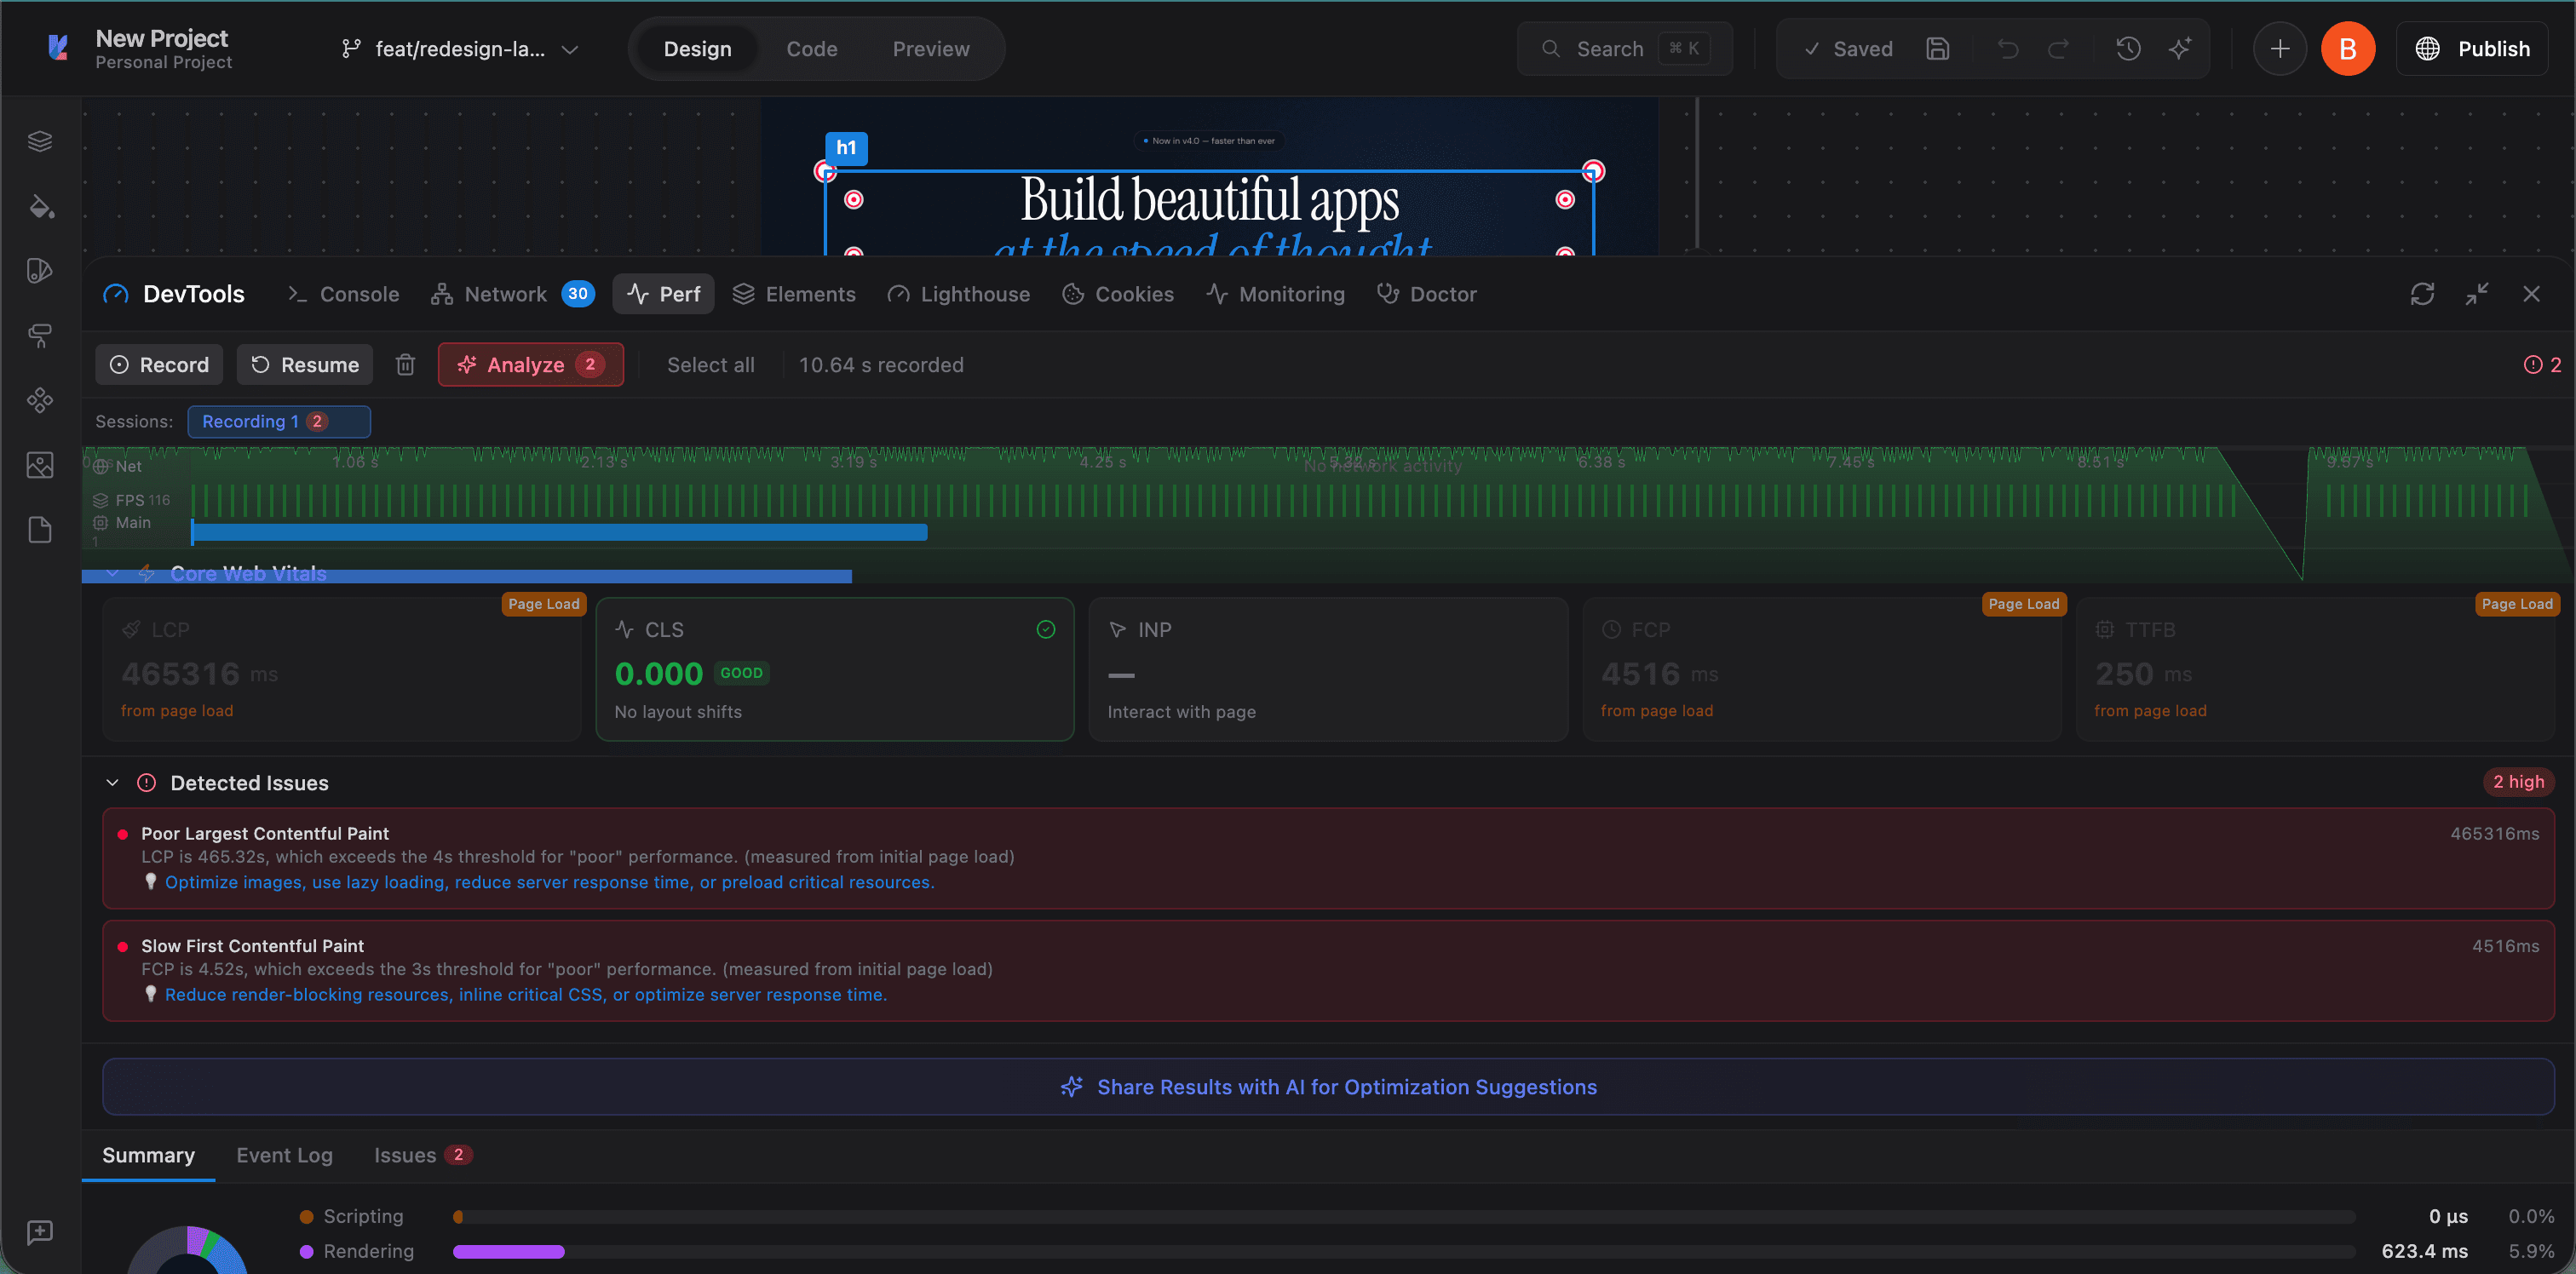Open the Event Log tab

coord(284,1155)
